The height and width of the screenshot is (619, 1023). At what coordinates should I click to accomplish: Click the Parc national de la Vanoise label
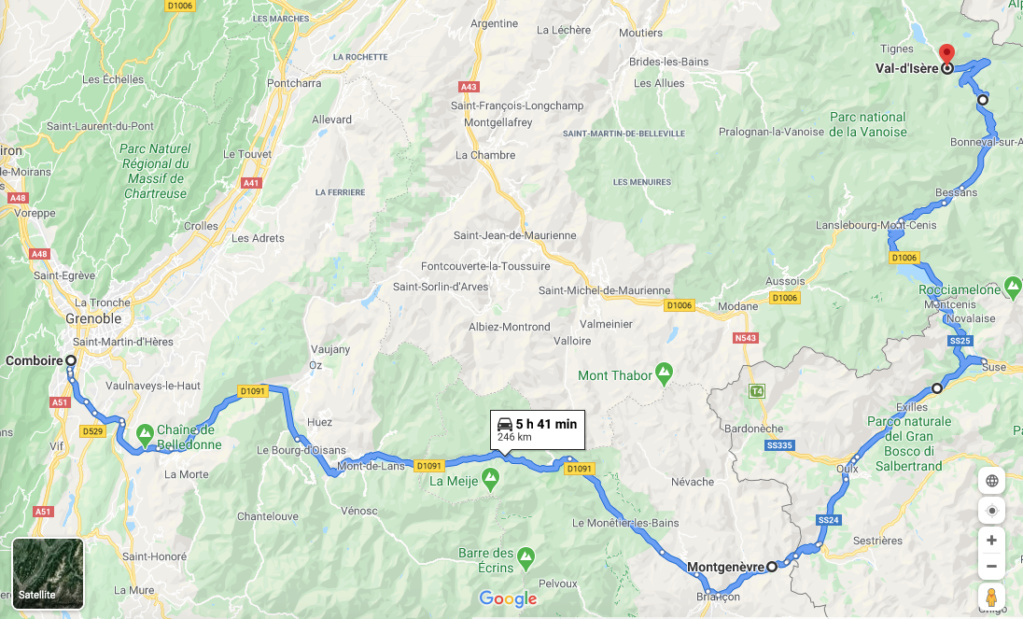tap(868, 125)
